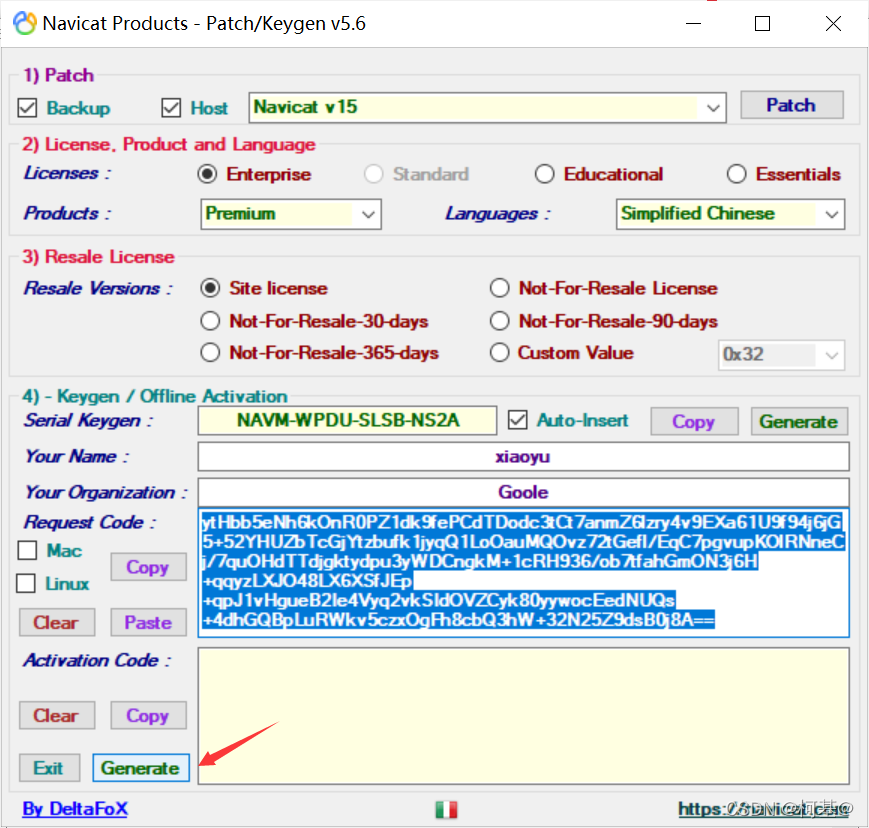The image size is (869, 828).
Task: Open the https link at bottom right
Action: pyautogui.click(x=765, y=809)
